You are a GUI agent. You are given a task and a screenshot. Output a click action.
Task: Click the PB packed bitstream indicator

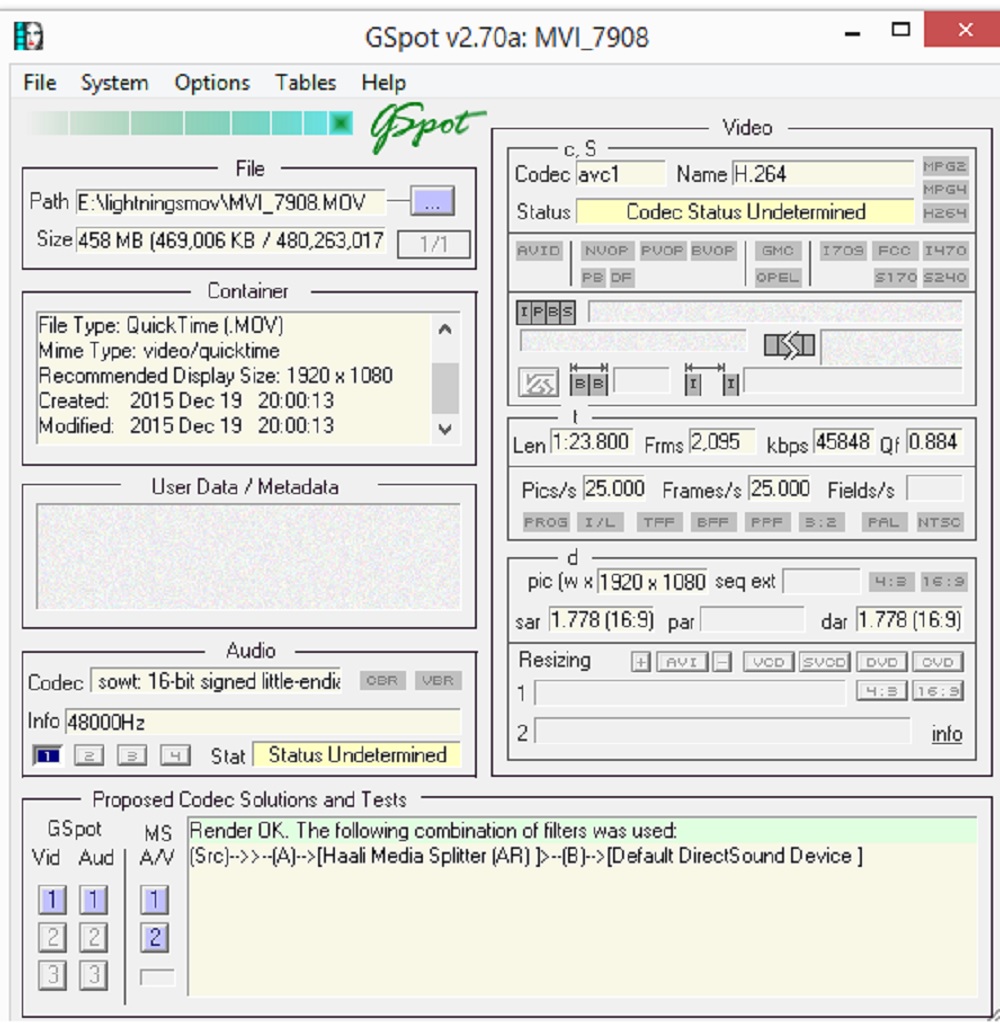pyautogui.click(x=592, y=278)
